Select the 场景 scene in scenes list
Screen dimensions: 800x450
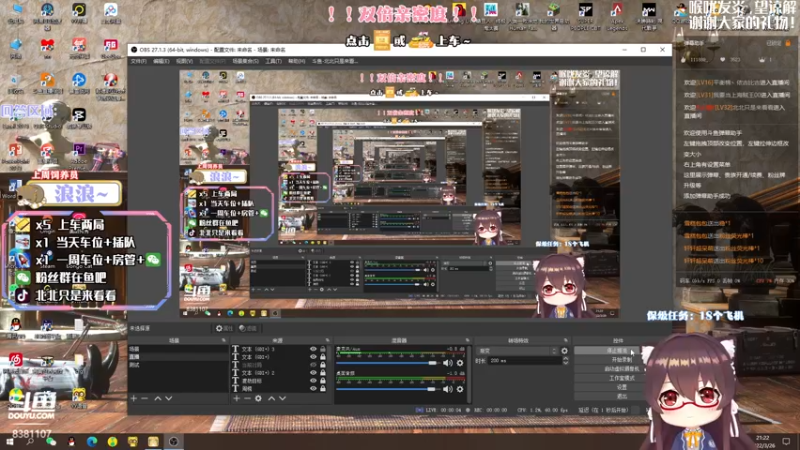click(178, 349)
